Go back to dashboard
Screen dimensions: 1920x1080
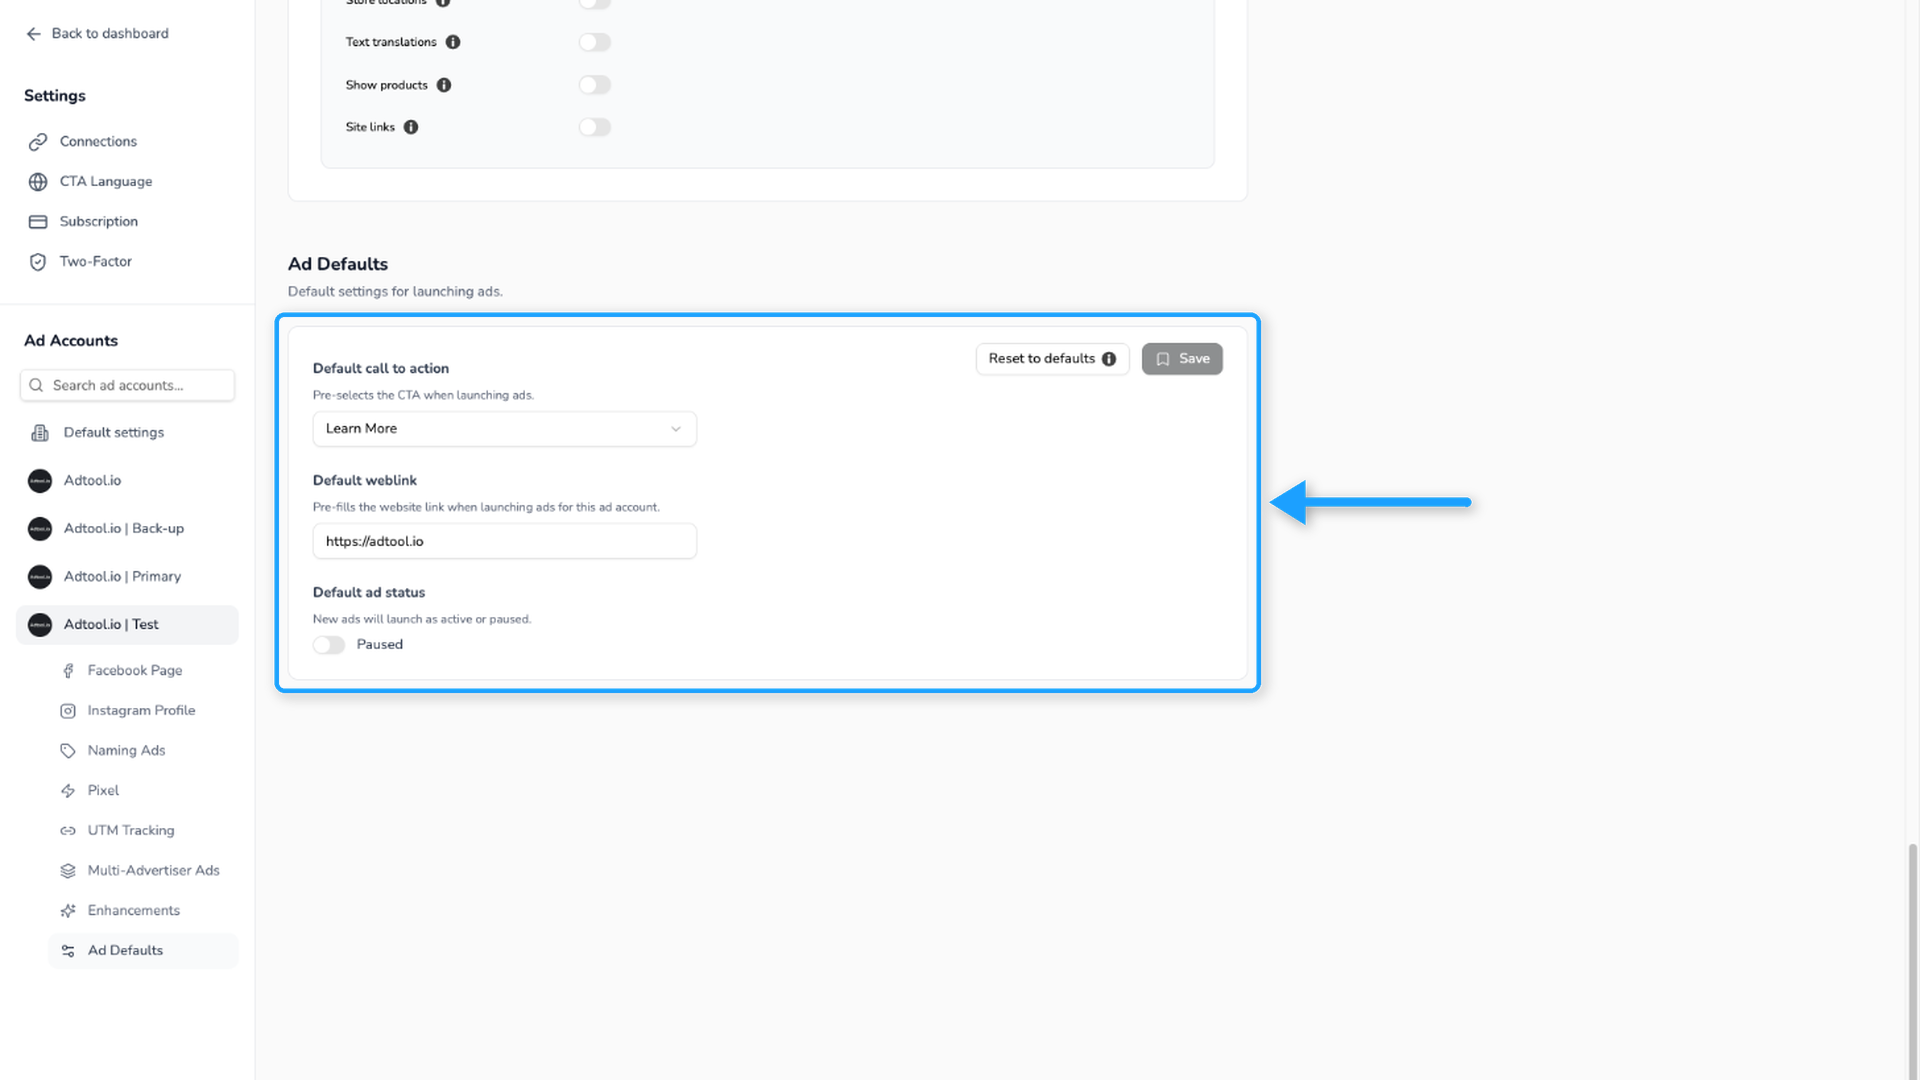point(98,34)
